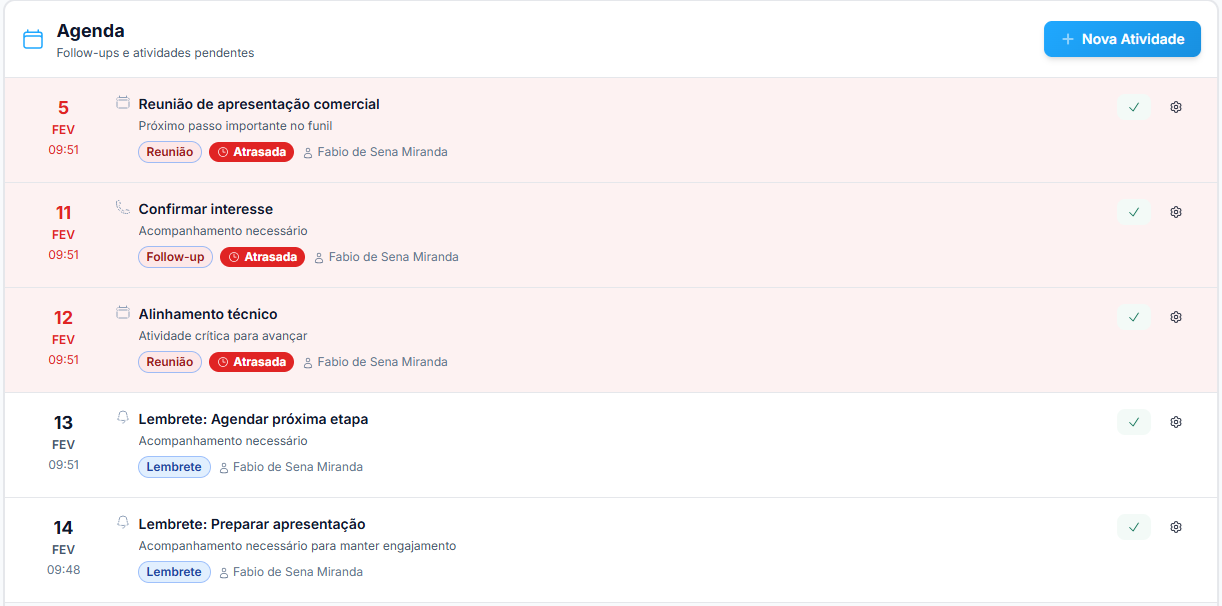This screenshot has width=1222, height=606.
Task: Open settings gear for Alinhamento técnico
Action: (1176, 317)
